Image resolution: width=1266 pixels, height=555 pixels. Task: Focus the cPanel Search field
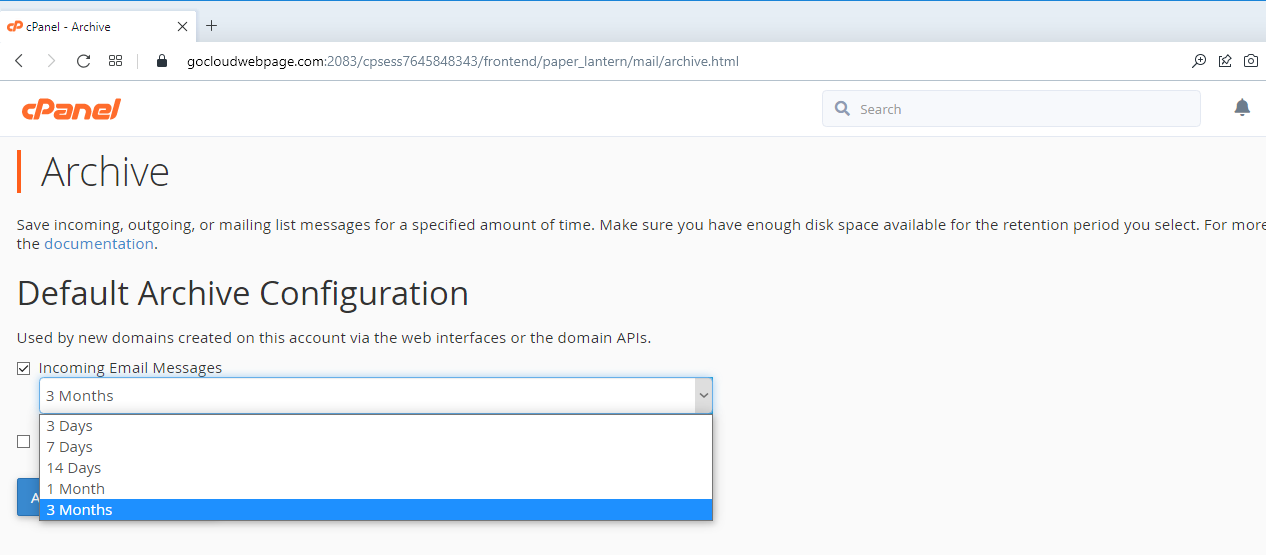[1011, 109]
